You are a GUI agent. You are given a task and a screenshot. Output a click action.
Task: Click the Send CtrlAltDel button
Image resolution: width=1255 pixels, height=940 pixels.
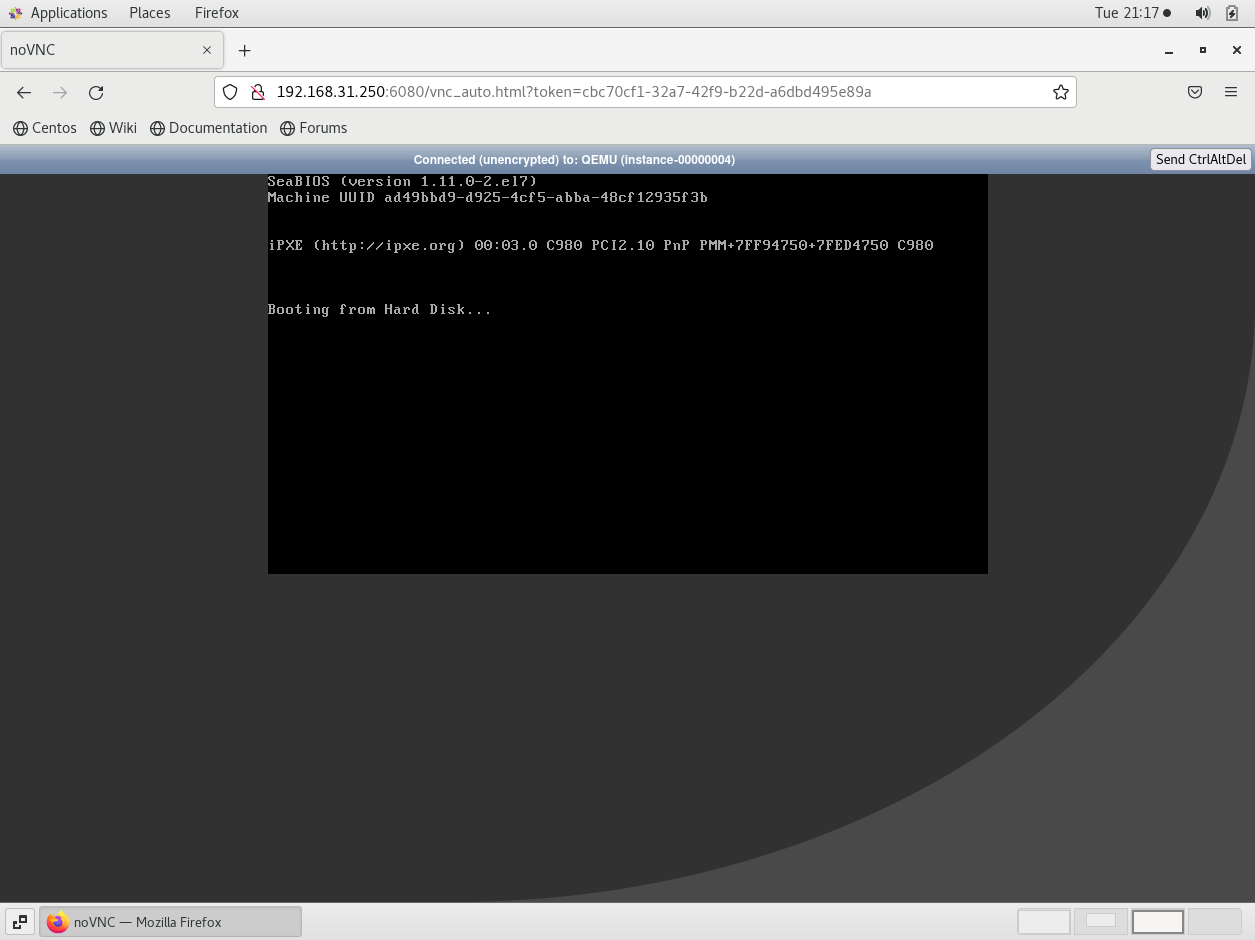[1201, 159]
